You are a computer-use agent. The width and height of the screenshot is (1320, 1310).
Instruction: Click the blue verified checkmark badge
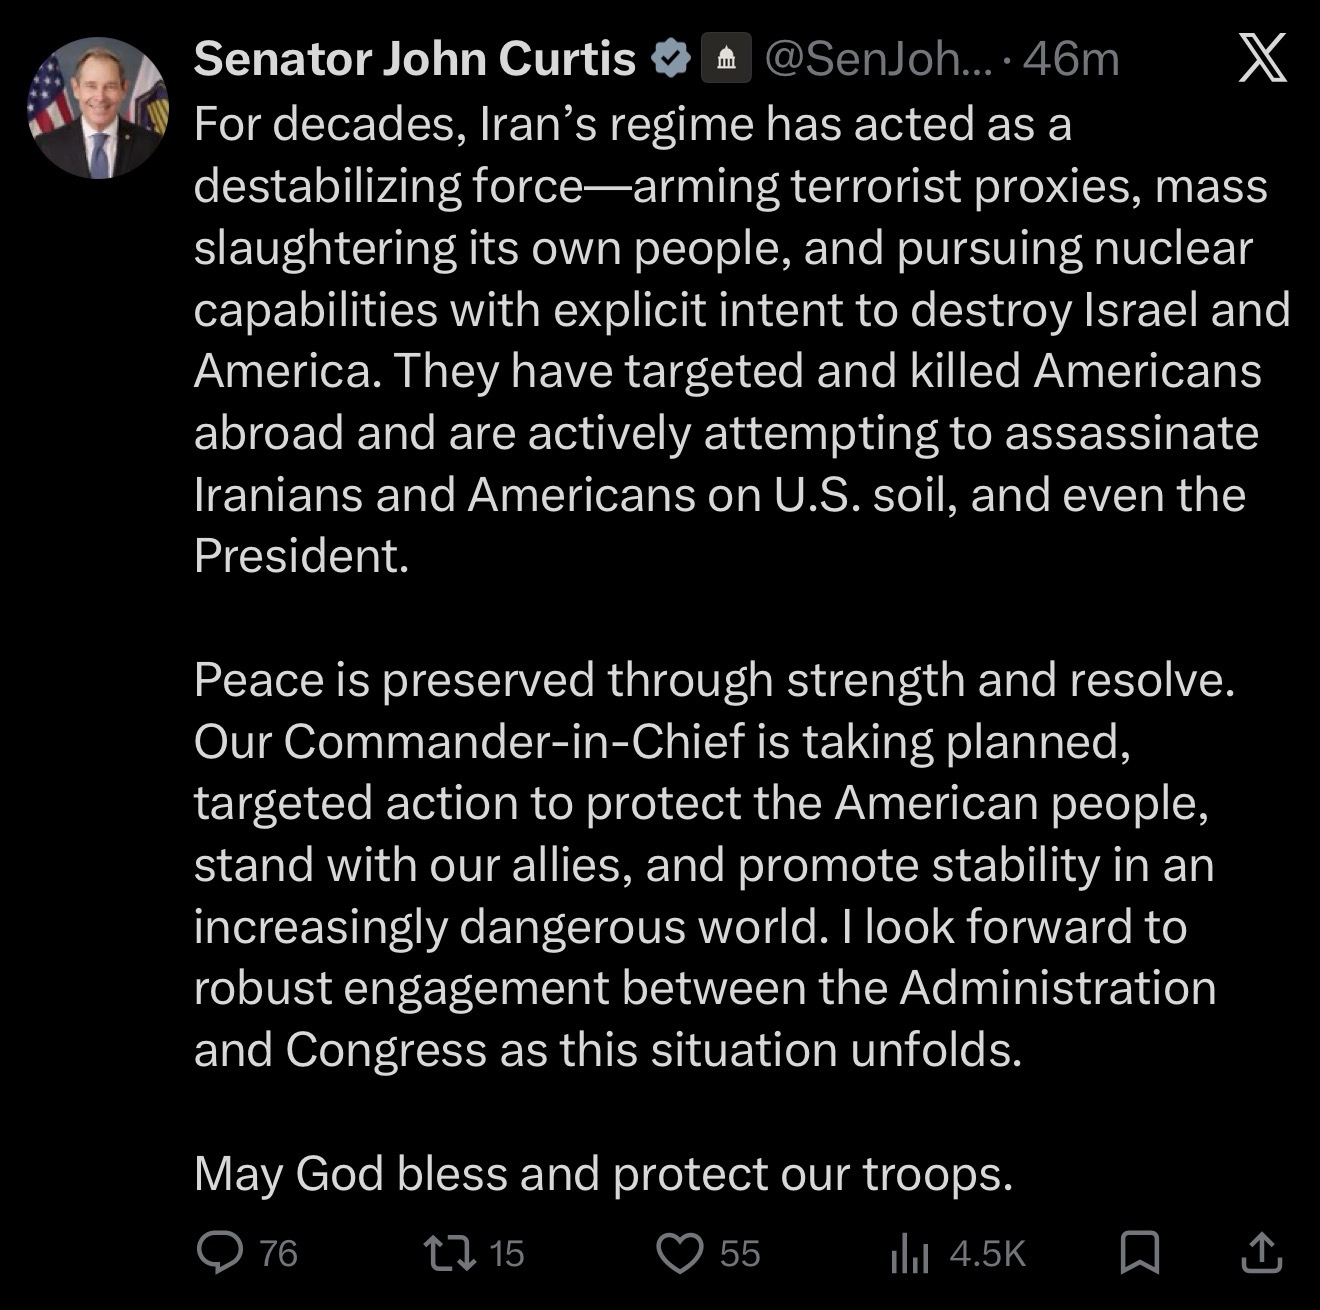(x=671, y=59)
